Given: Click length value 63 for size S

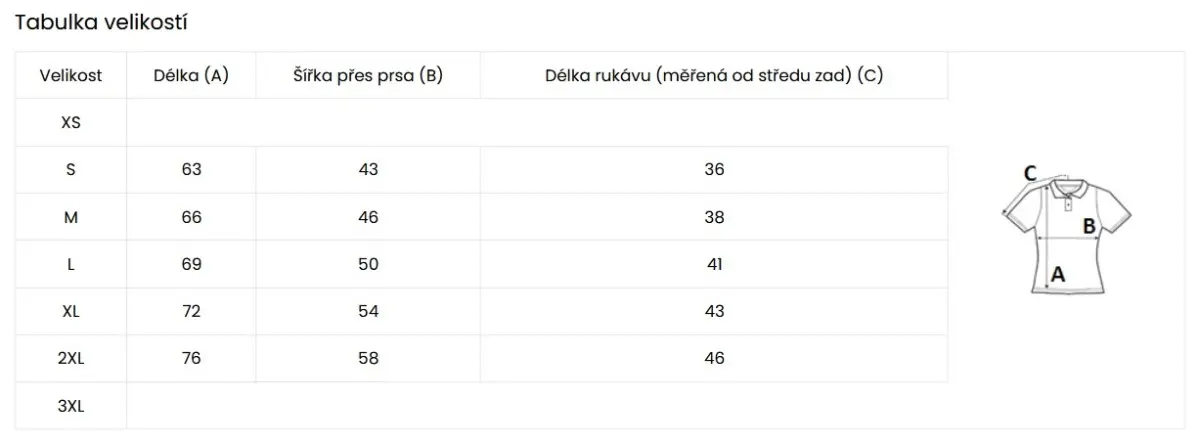Looking at the screenshot, I should tap(192, 170).
